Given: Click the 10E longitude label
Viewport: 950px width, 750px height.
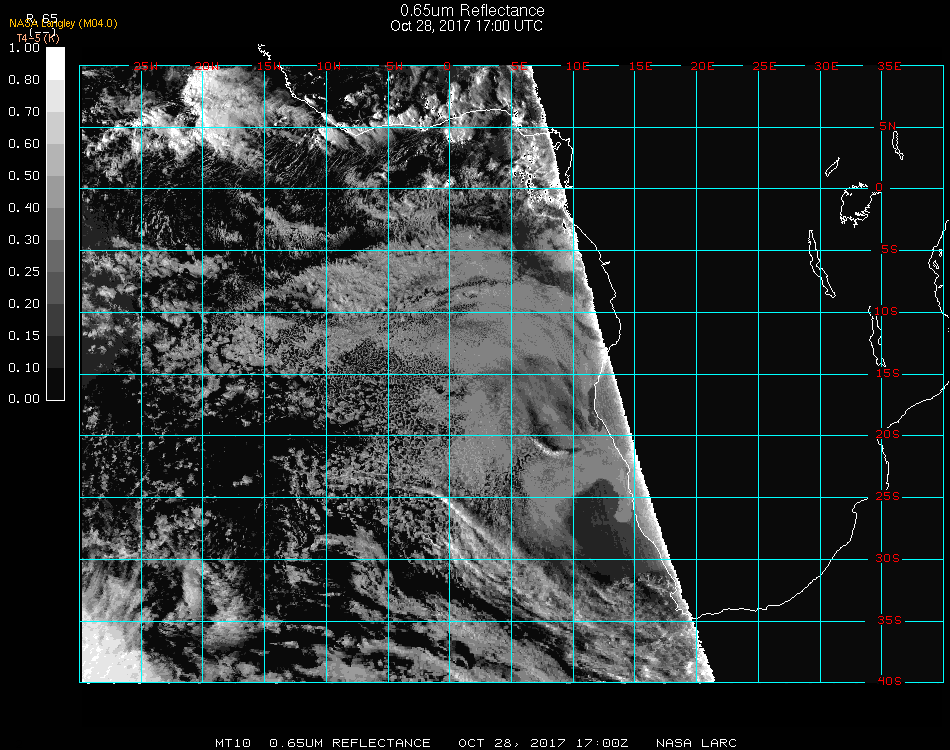Looking at the screenshot, I should coord(577,66).
